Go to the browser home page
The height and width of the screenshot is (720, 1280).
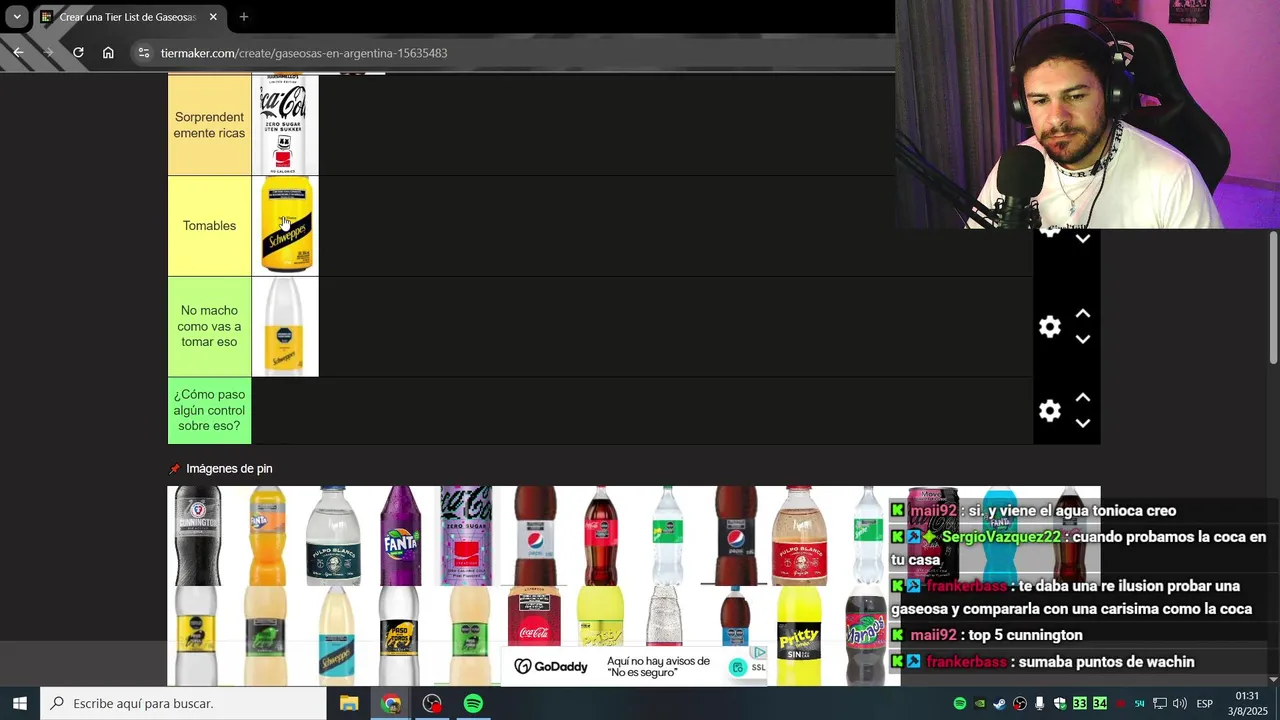(108, 53)
